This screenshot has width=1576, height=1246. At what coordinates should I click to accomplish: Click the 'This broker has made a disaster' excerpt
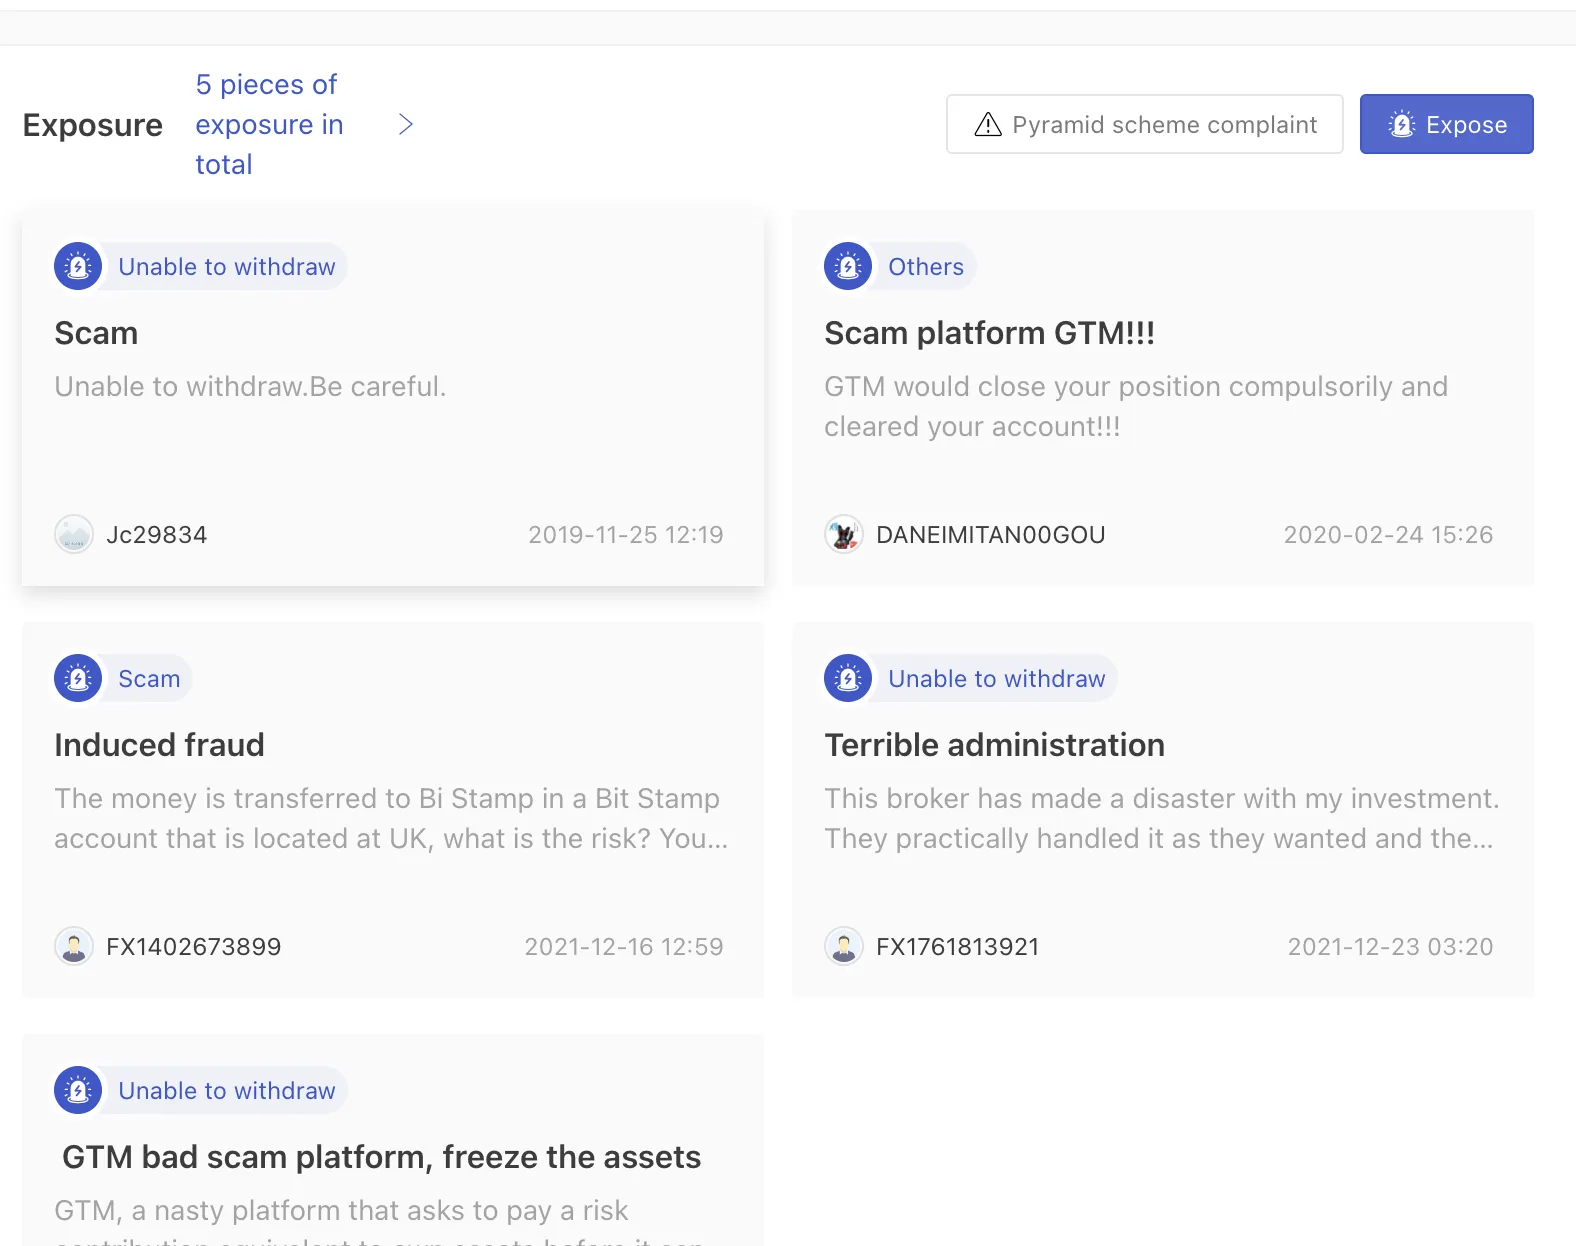(x=1162, y=819)
